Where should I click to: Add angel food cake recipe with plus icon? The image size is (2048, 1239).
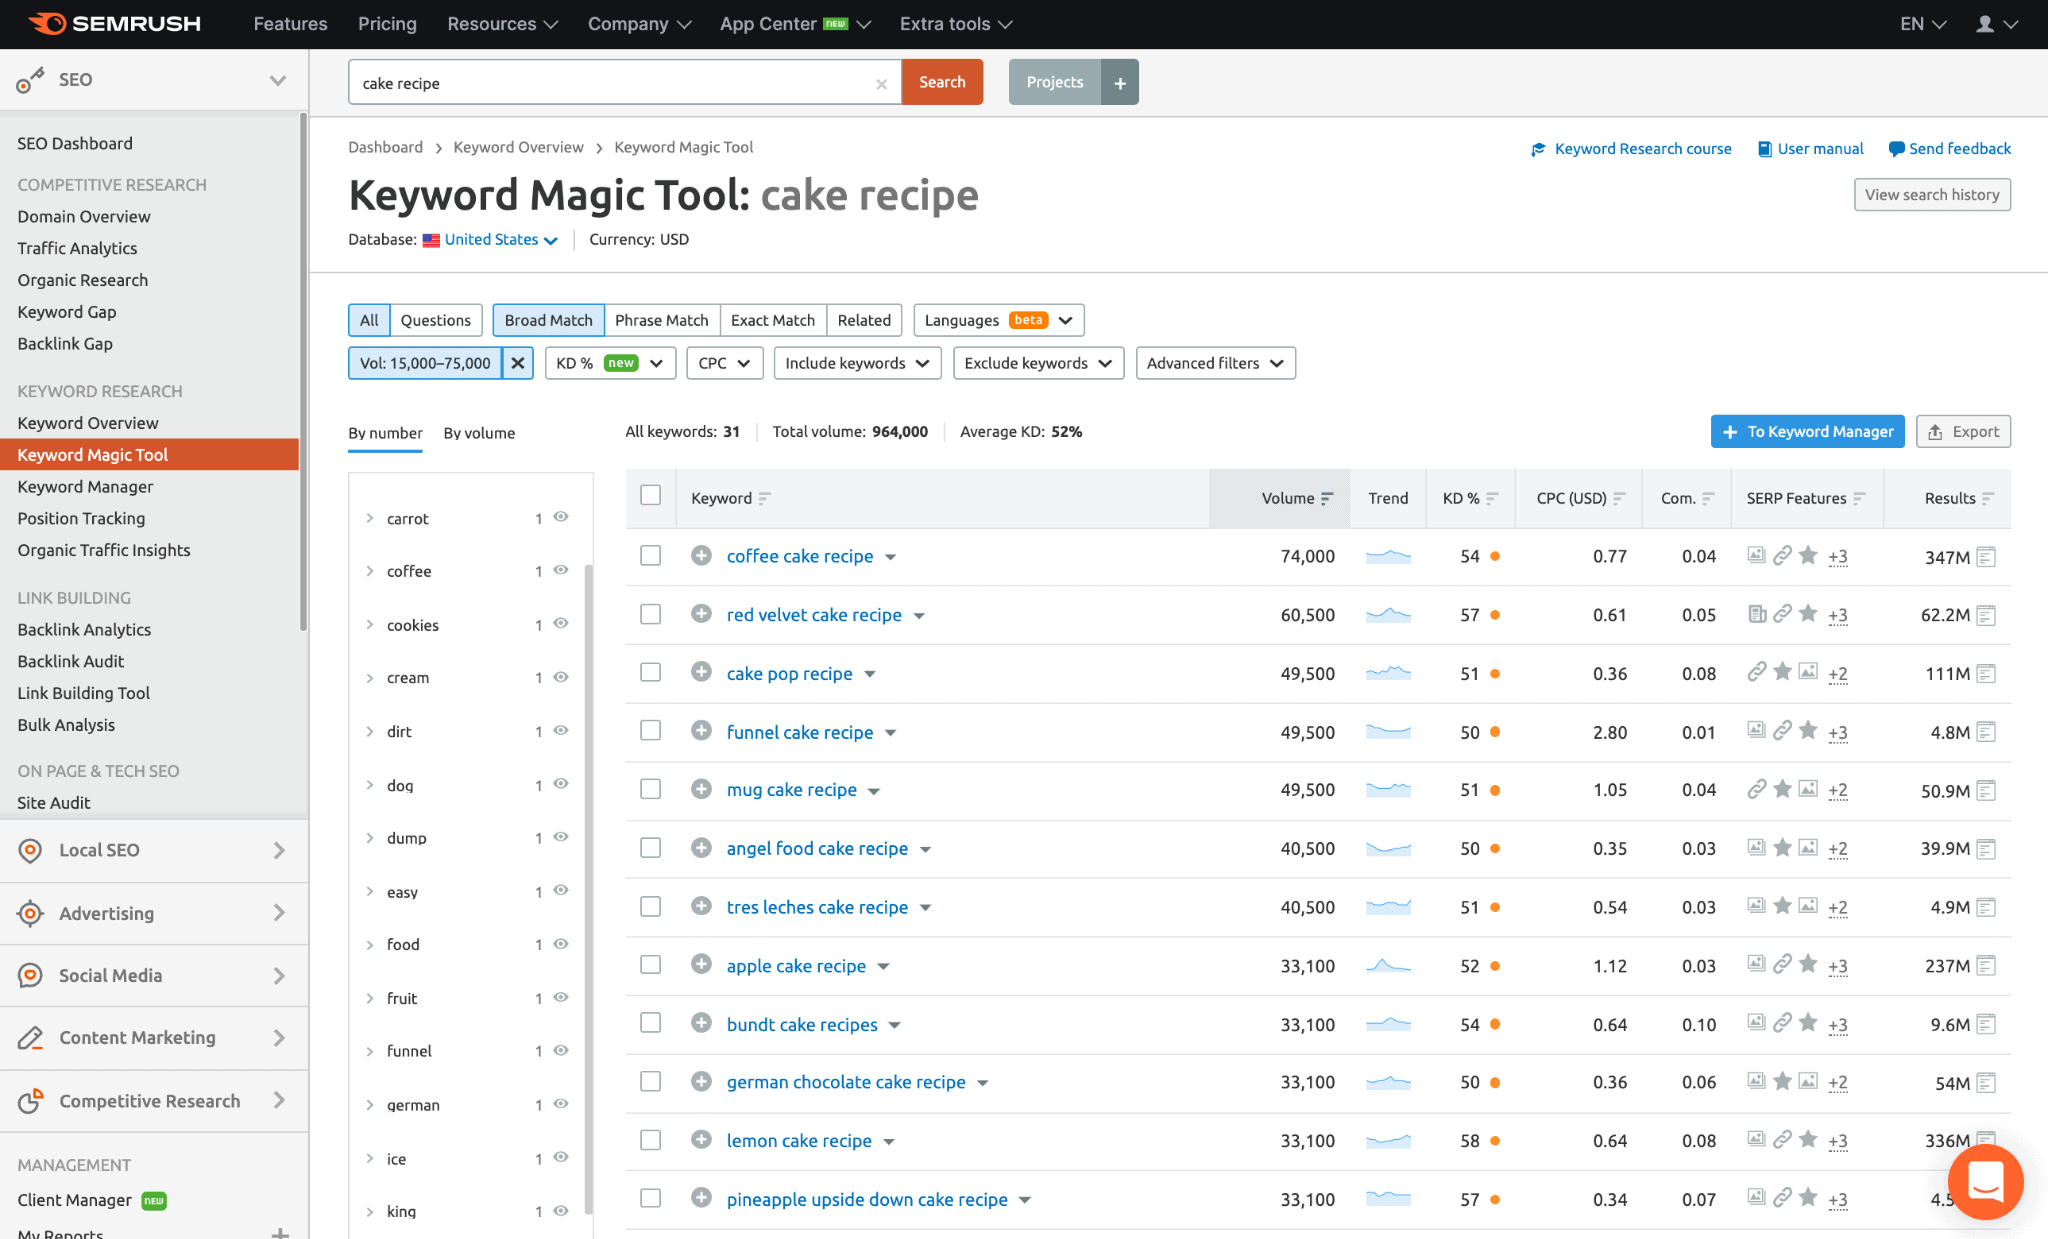pos(701,848)
